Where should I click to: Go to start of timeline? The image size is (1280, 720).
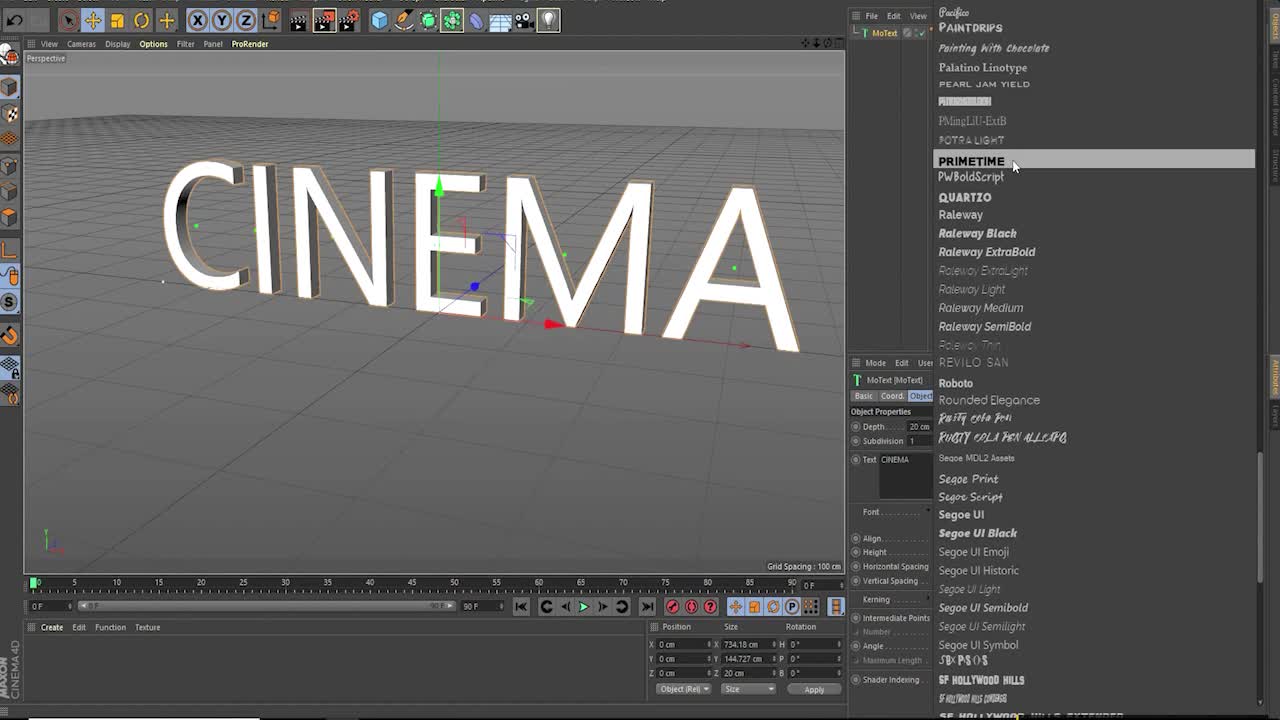point(521,606)
